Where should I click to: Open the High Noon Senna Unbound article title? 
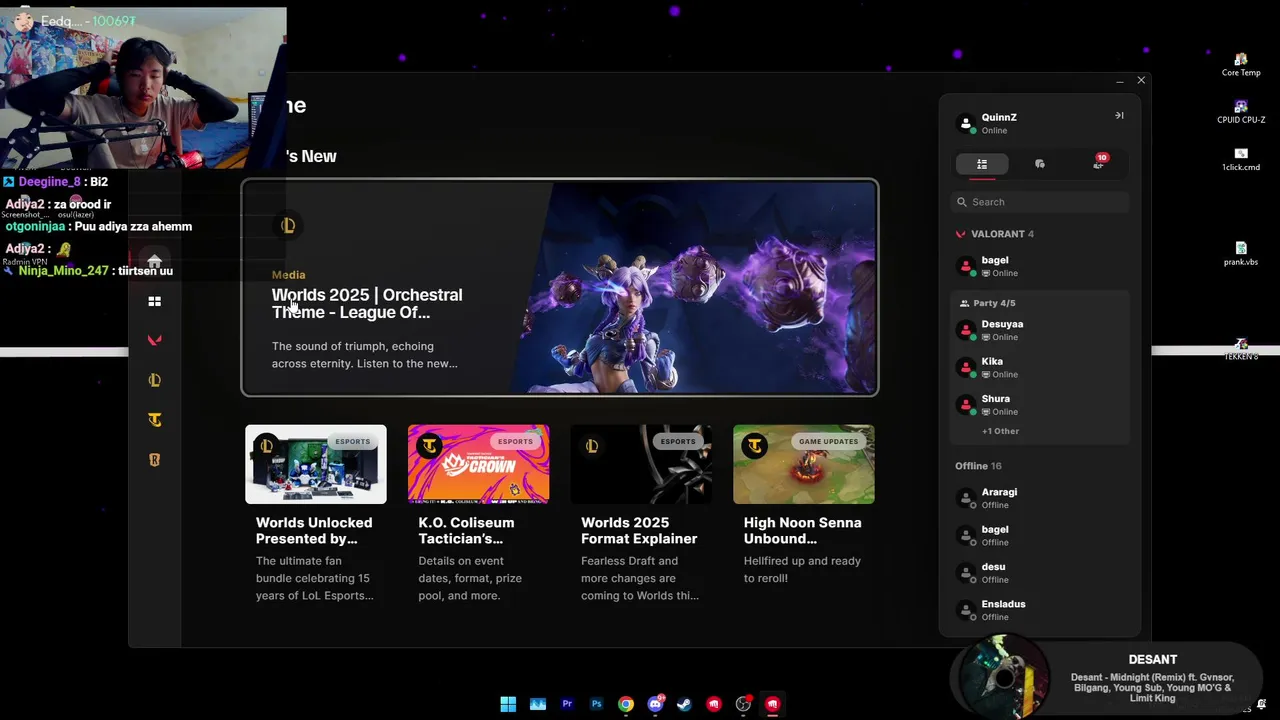[802, 530]
